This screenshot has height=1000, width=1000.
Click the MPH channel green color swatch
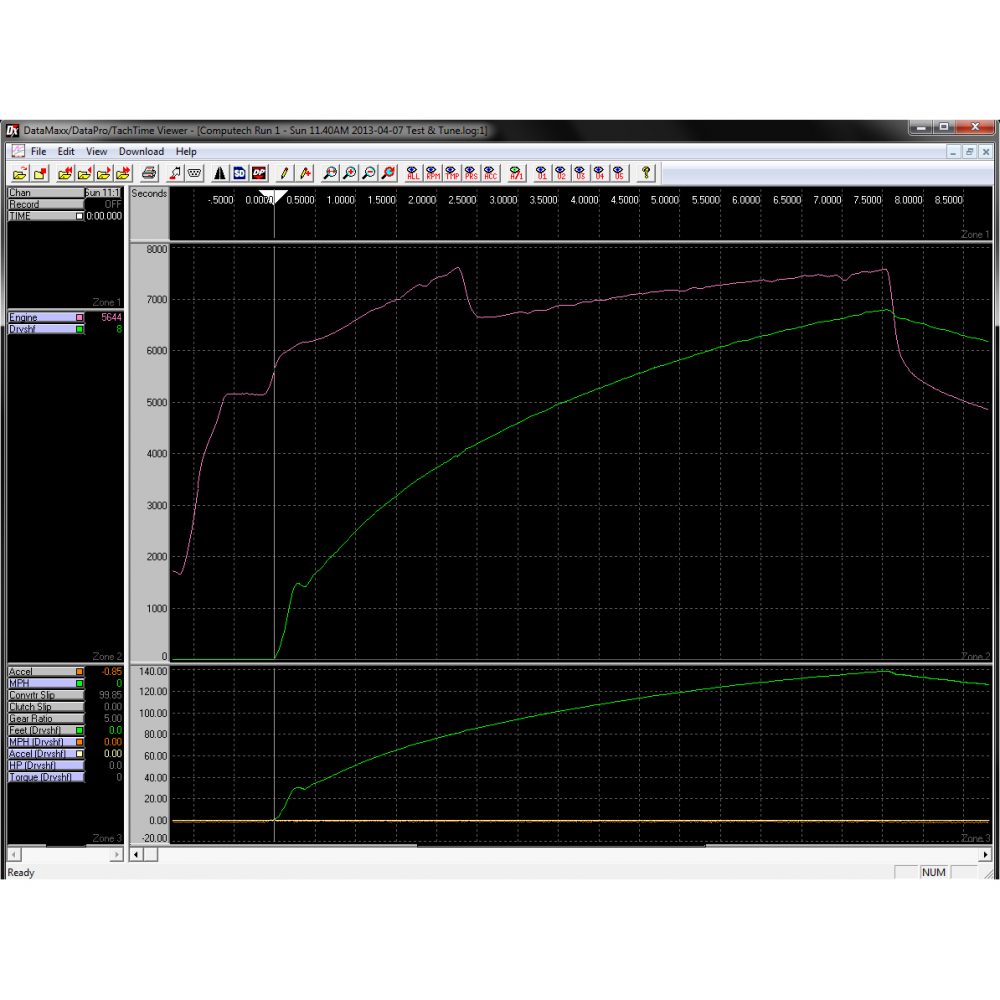[79, 683]
